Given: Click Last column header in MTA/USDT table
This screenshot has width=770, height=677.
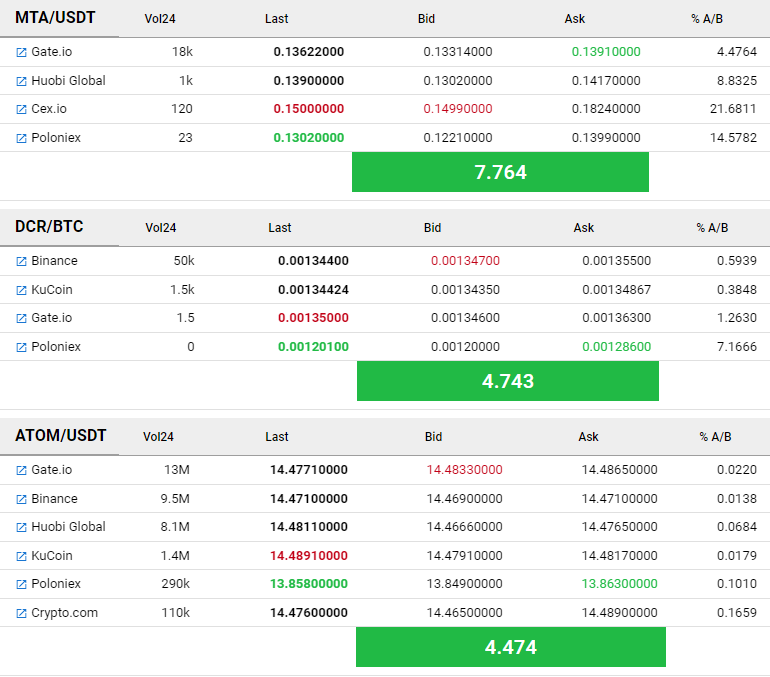Looking at the screenshot, I should (276, 19).
